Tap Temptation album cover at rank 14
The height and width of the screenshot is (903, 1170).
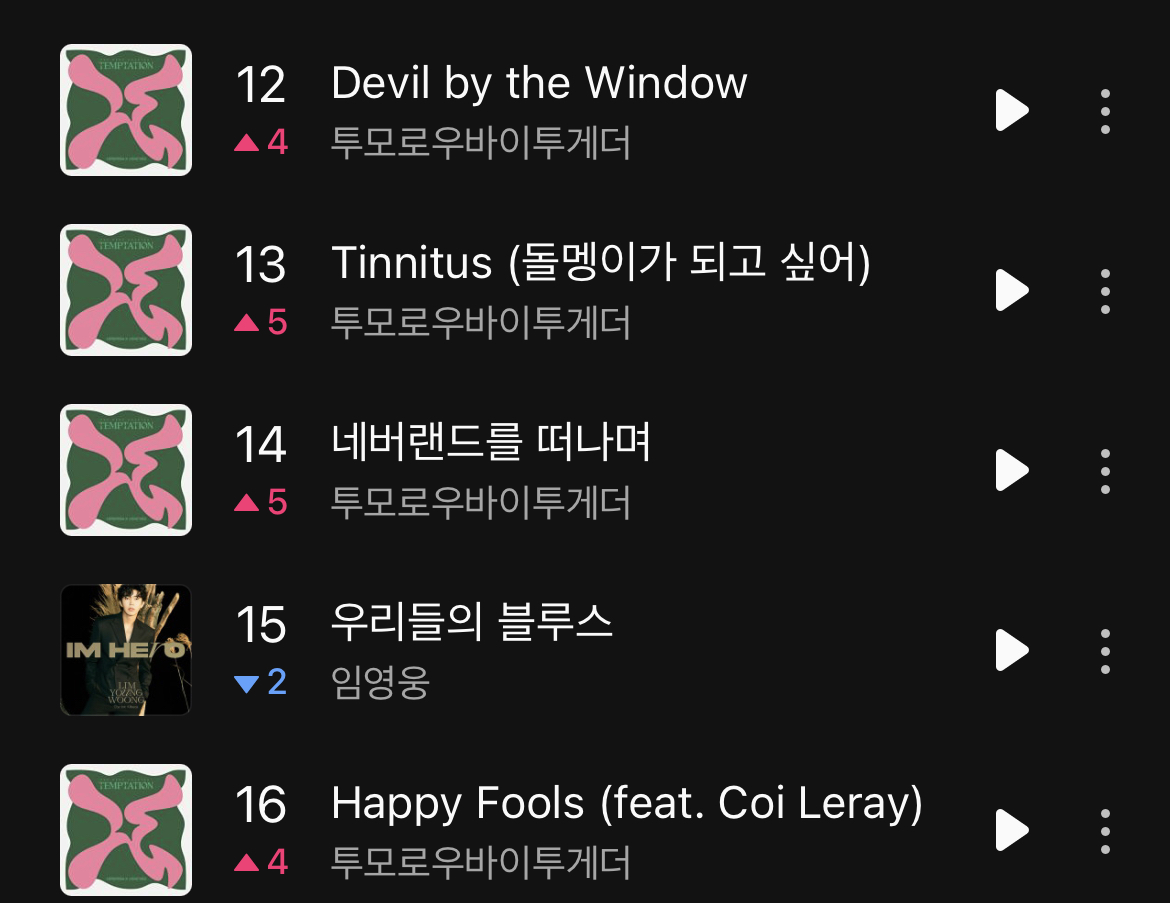click(126, 470)
